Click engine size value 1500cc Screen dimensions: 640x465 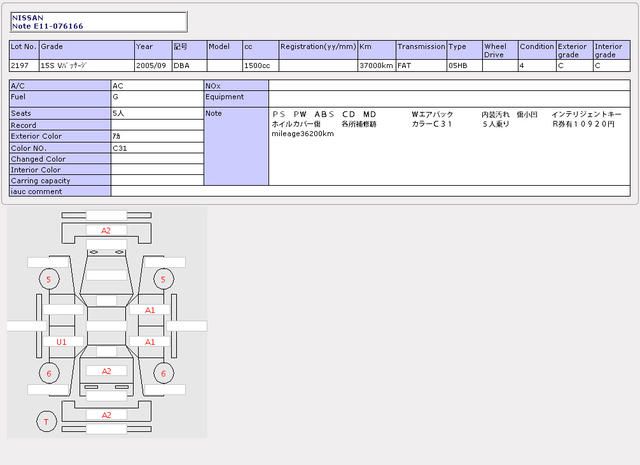tap(261, 66)
